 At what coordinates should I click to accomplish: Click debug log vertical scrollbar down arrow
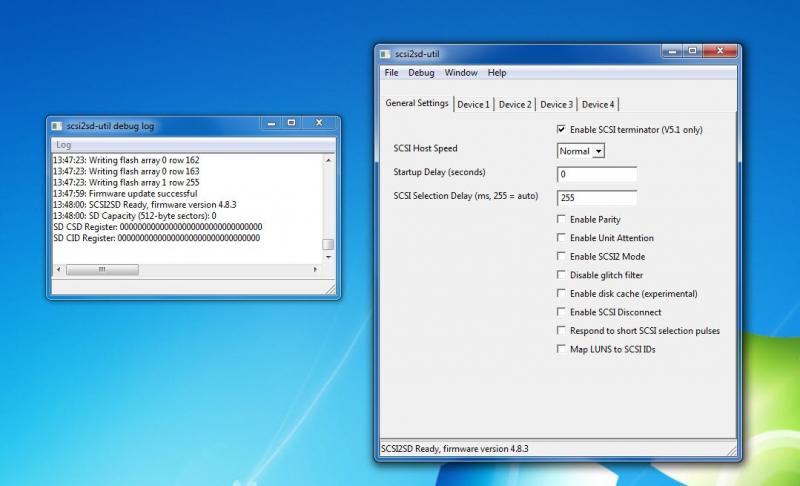(328, 257)
